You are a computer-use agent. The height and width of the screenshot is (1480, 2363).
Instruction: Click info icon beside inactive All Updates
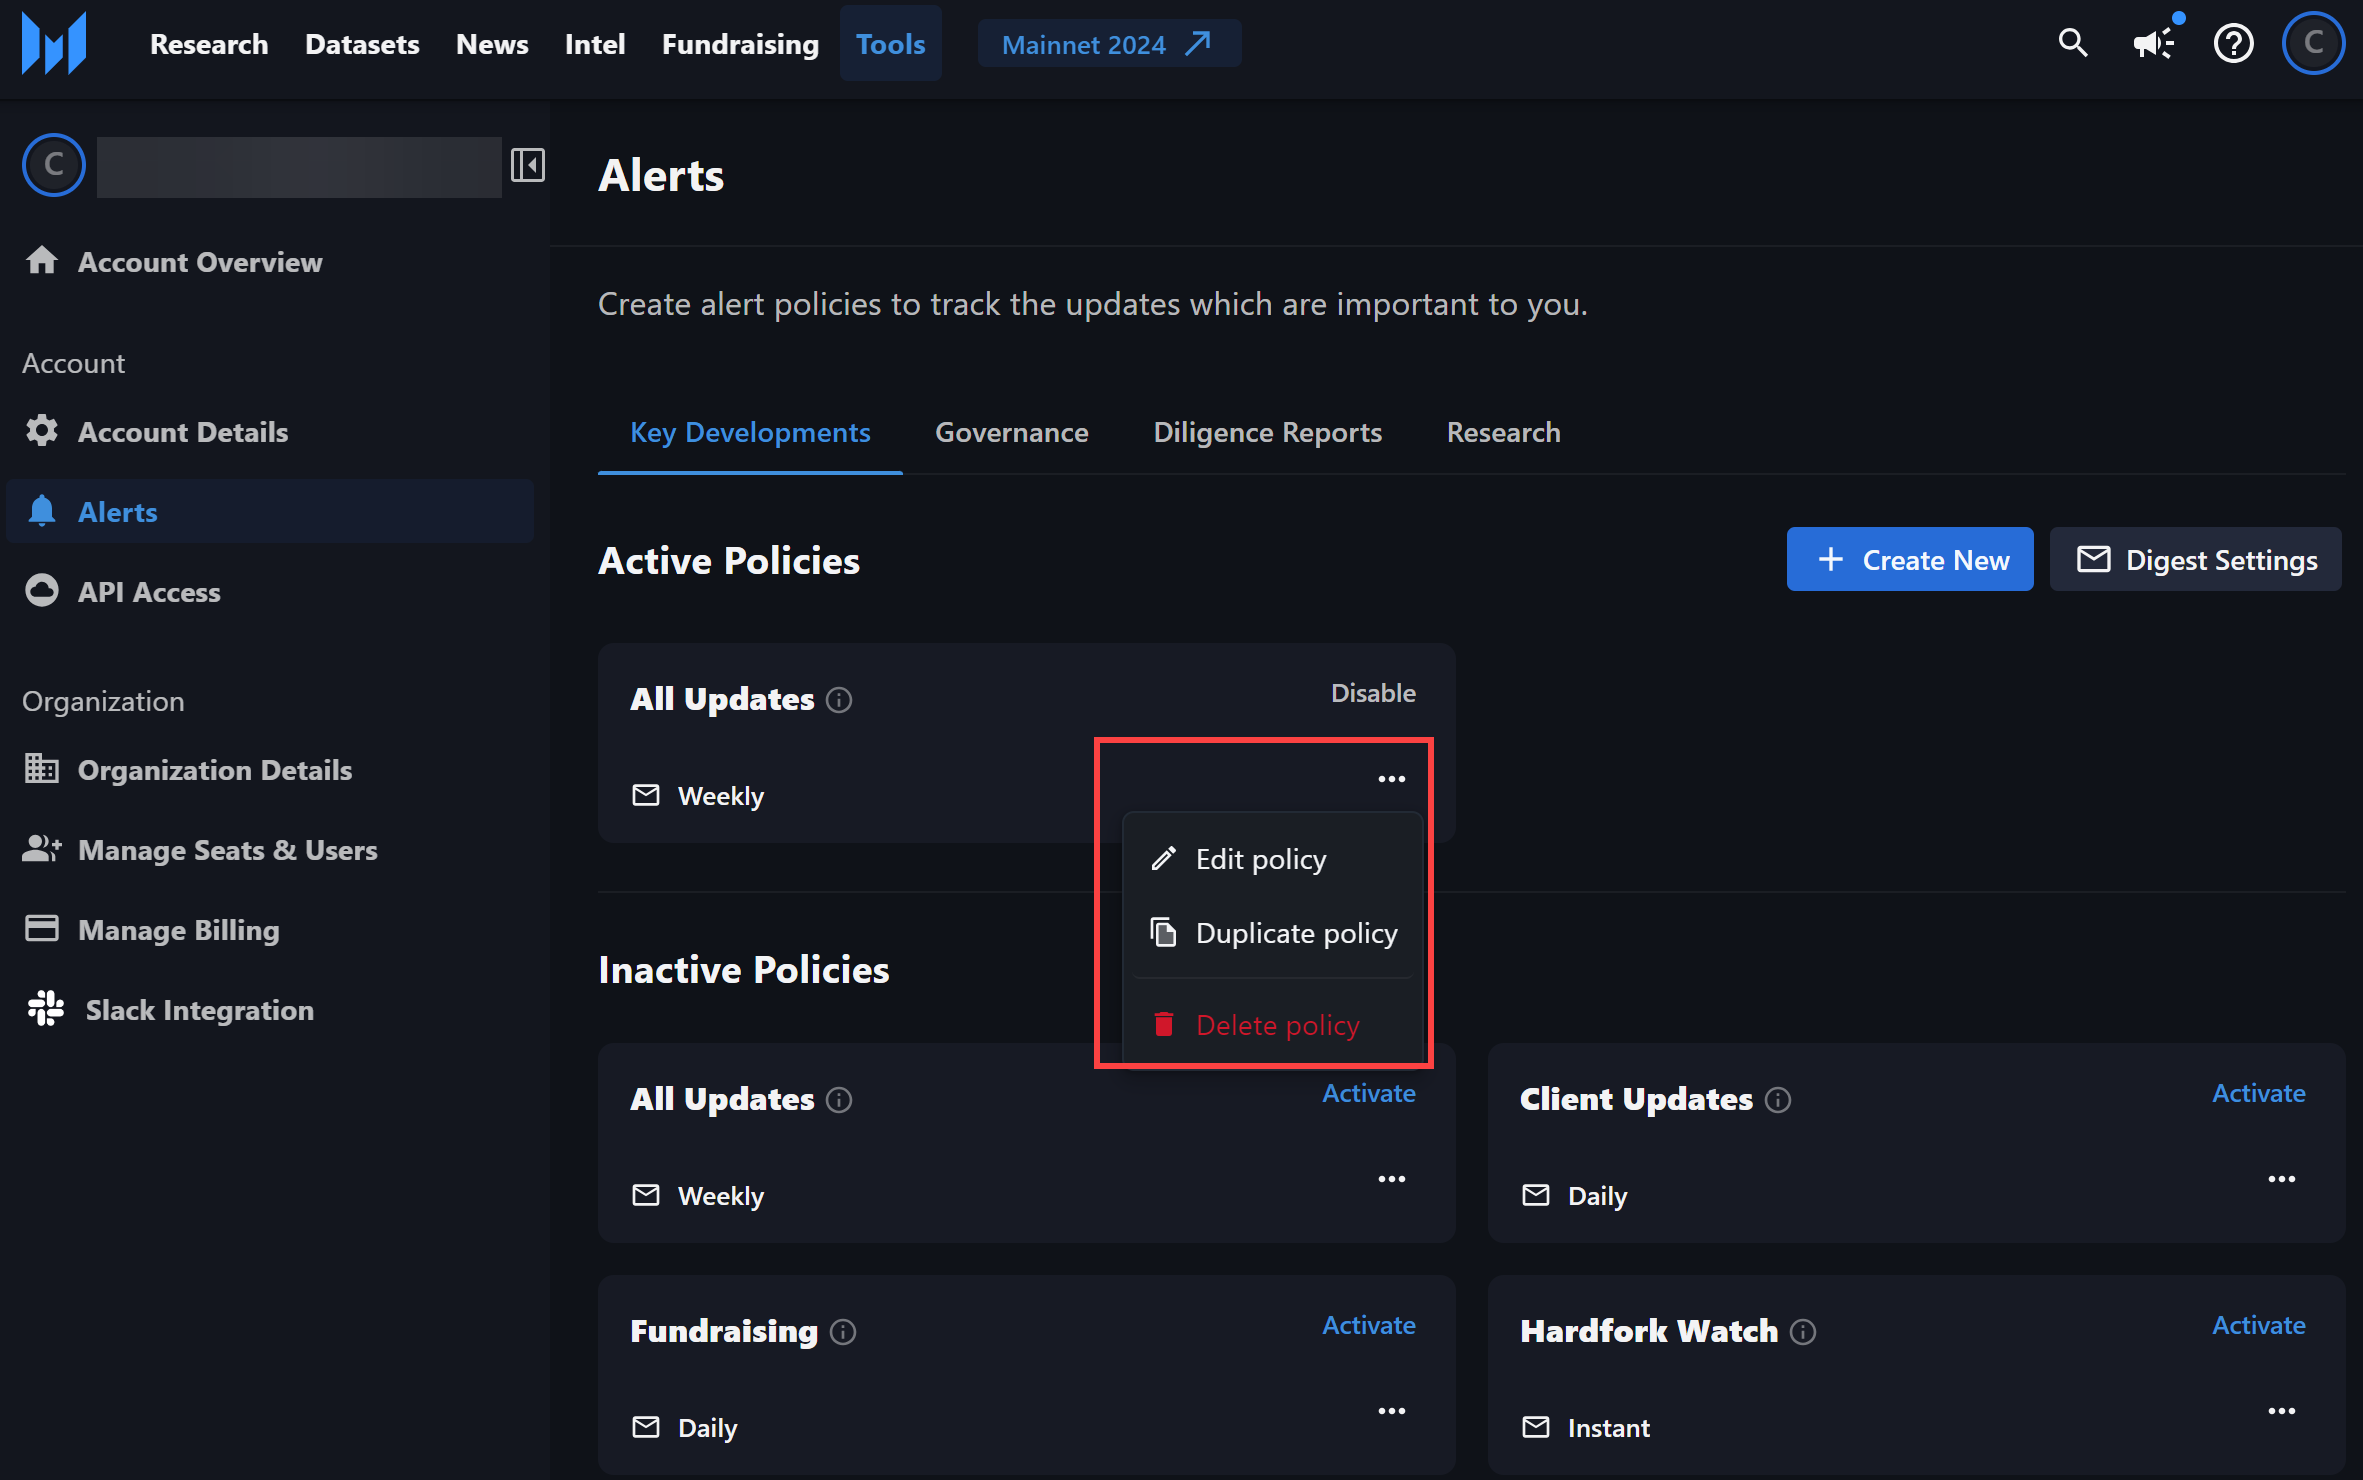coord(839,1100)
